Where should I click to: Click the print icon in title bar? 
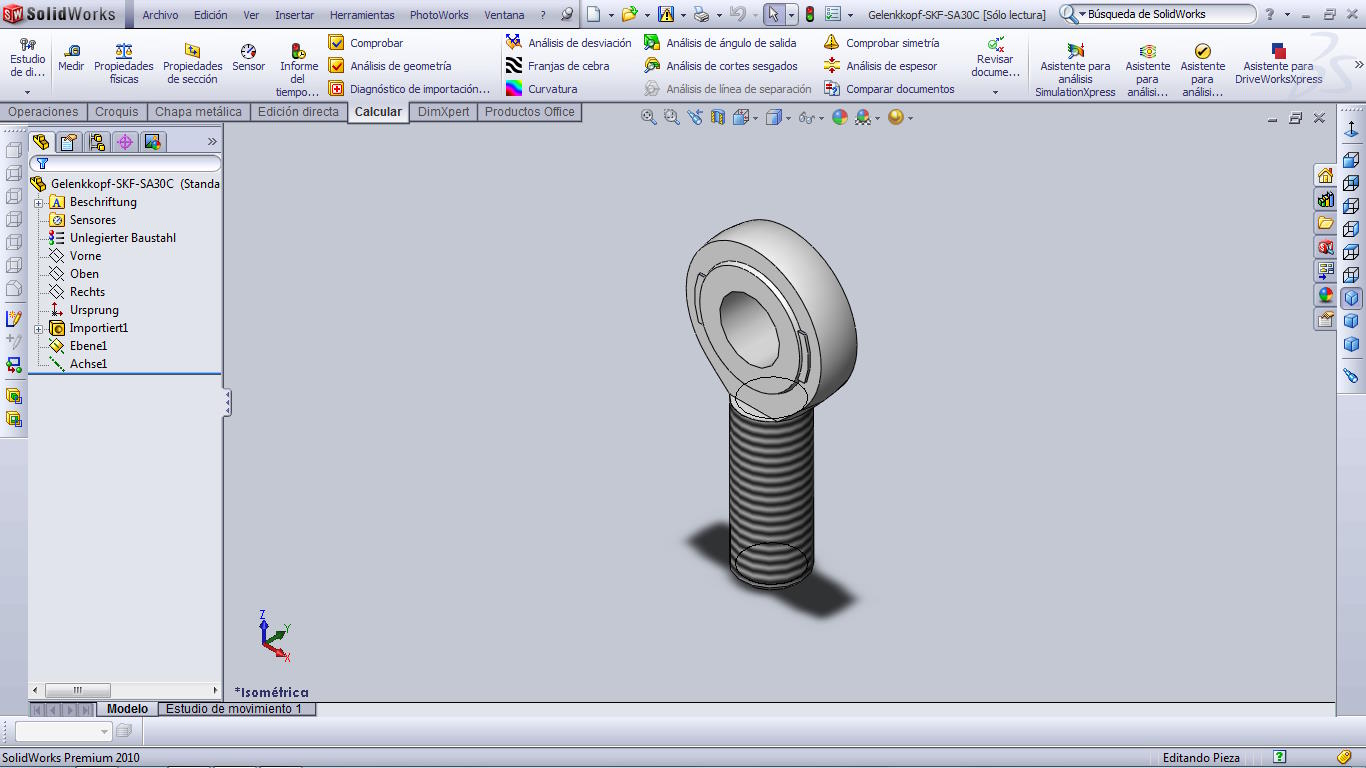point(701,14)
